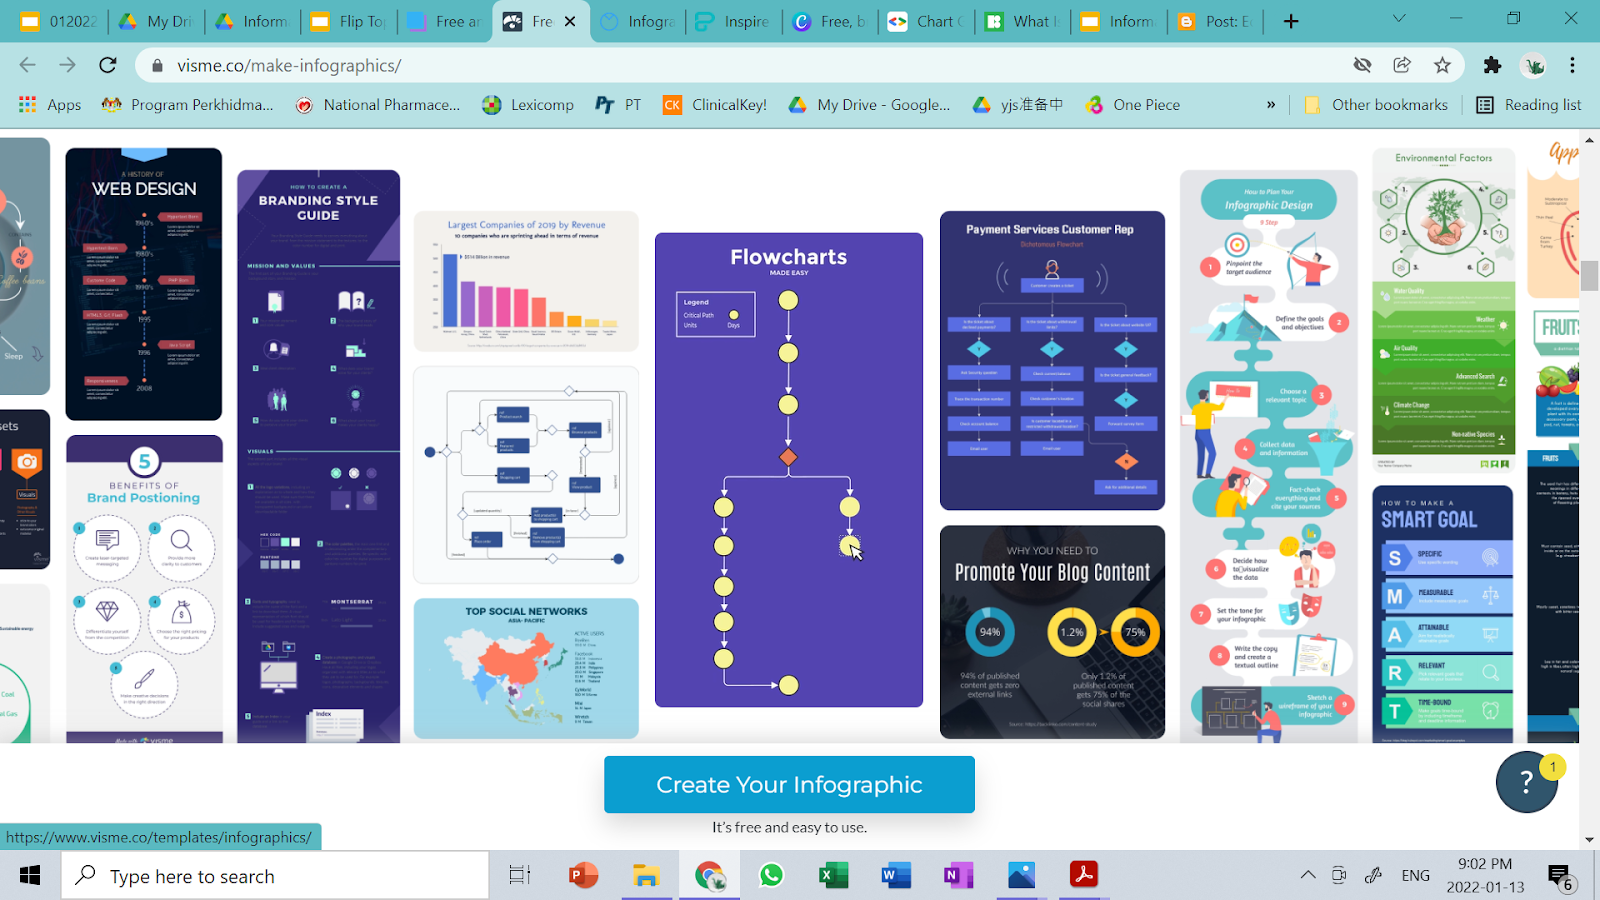Open Adobe Acrobat from taskbar
1600x900 pixels.
click(x=1083, y=876)
